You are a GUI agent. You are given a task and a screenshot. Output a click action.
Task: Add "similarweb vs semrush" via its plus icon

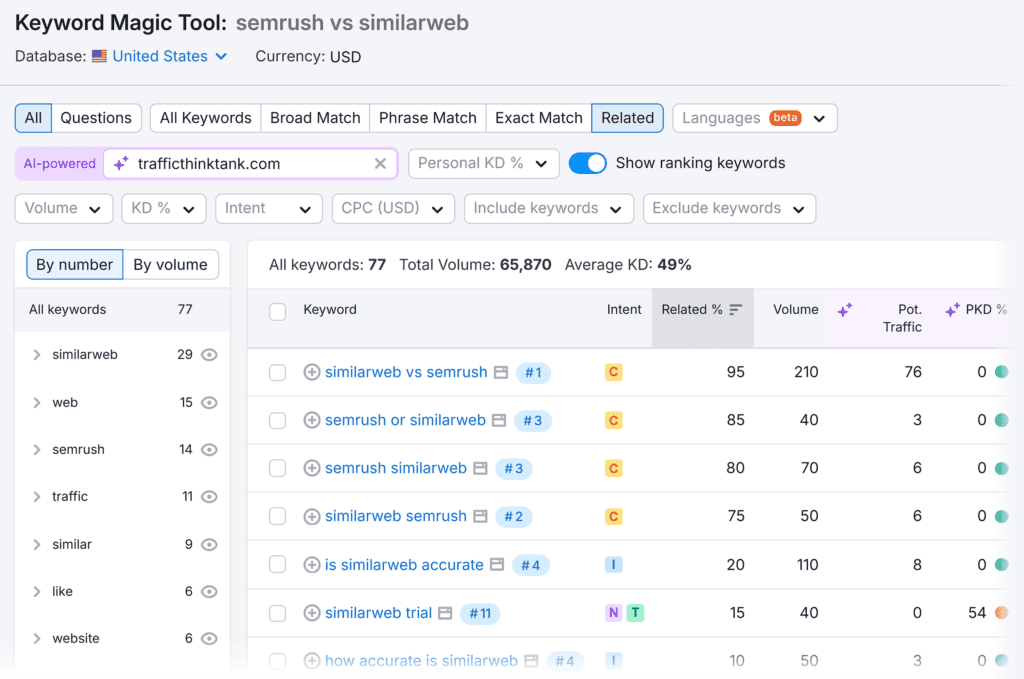pos(311,372)
